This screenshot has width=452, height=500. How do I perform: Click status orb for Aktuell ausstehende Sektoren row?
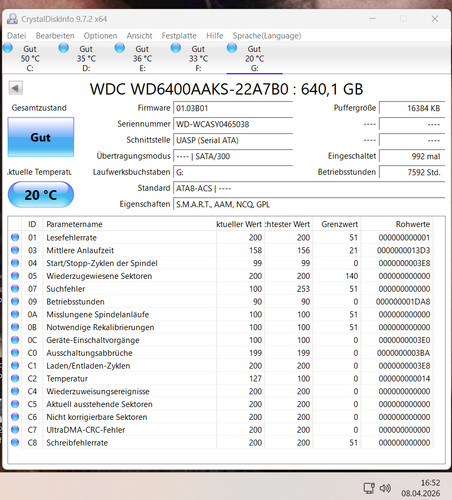15,404
